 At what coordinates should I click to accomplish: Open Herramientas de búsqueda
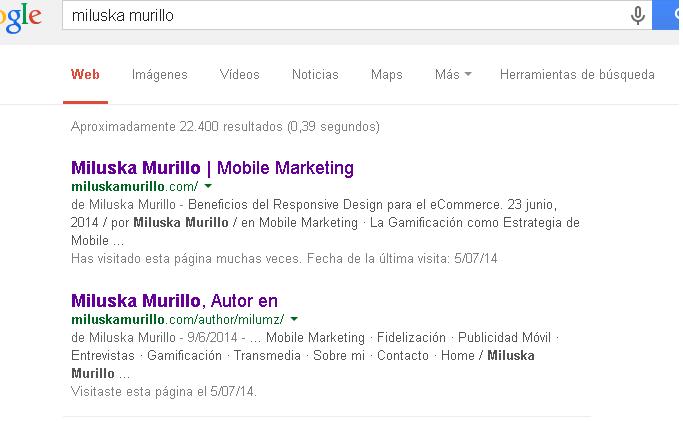point(577,74)
